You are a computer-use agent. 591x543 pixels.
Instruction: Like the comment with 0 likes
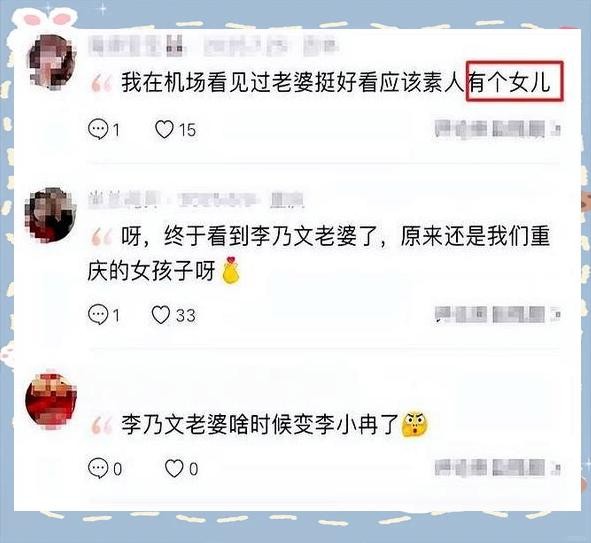point(181,468)
